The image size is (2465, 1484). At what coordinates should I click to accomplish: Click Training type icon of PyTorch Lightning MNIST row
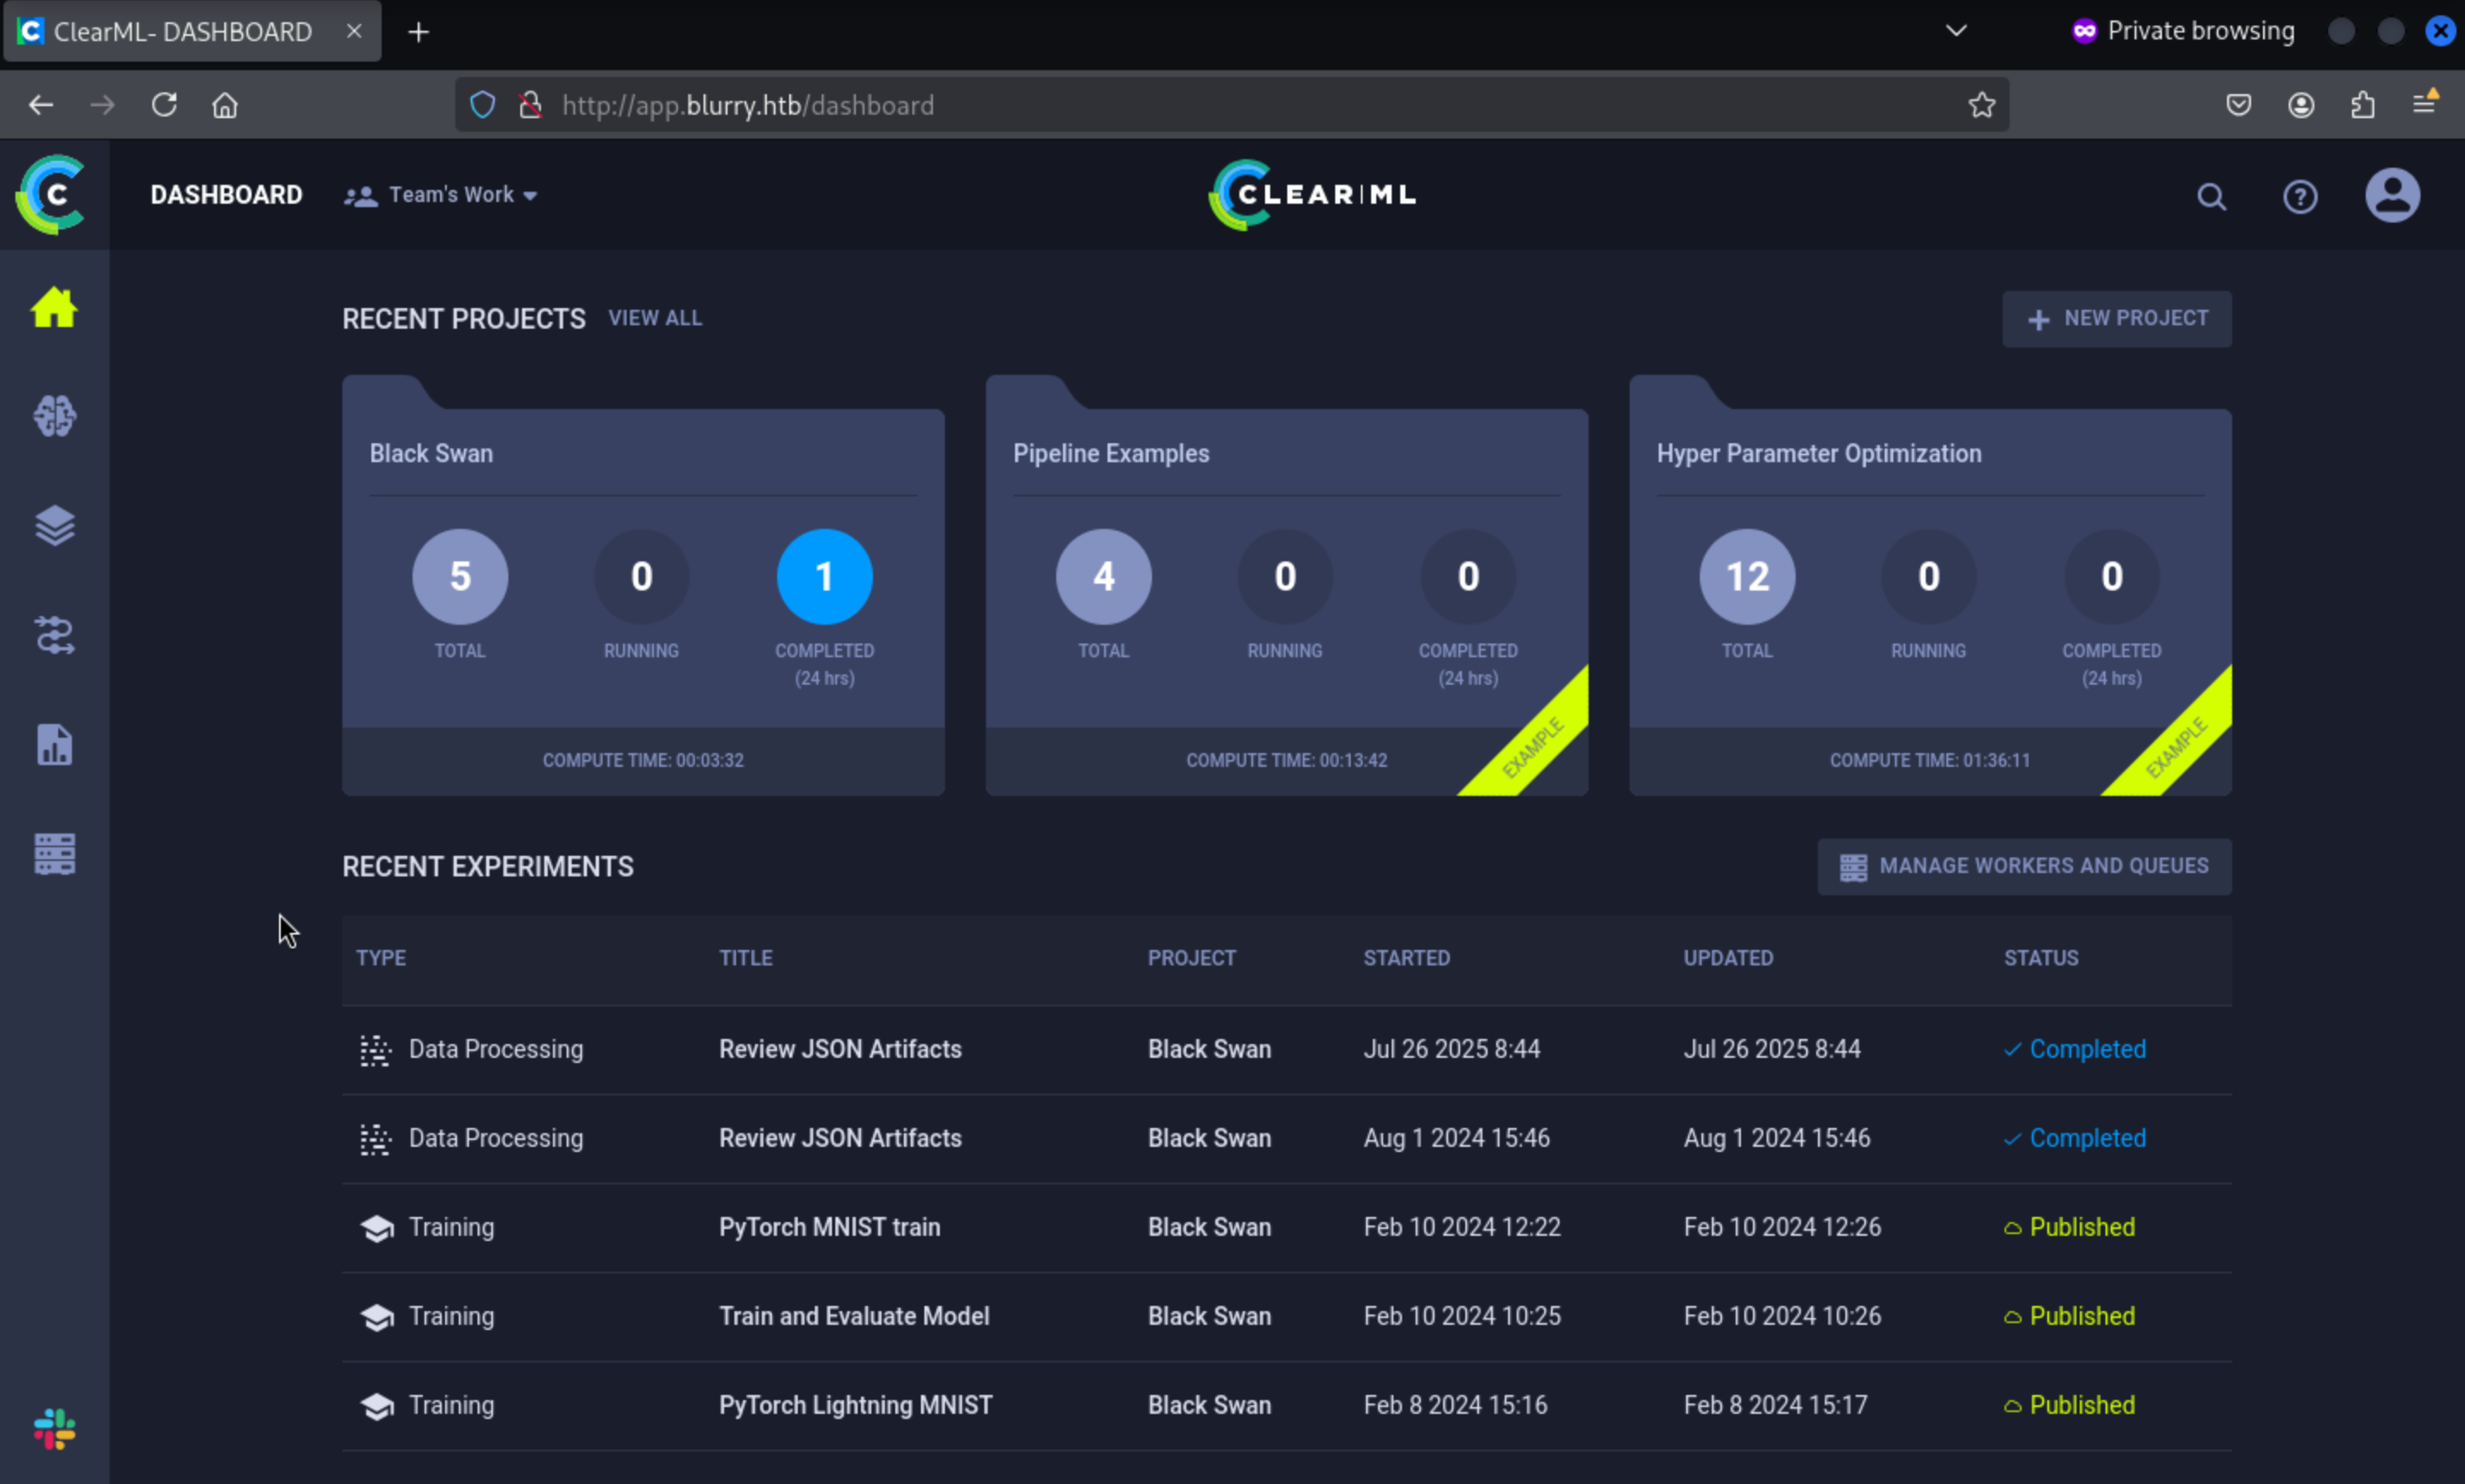pos(377,1406)
